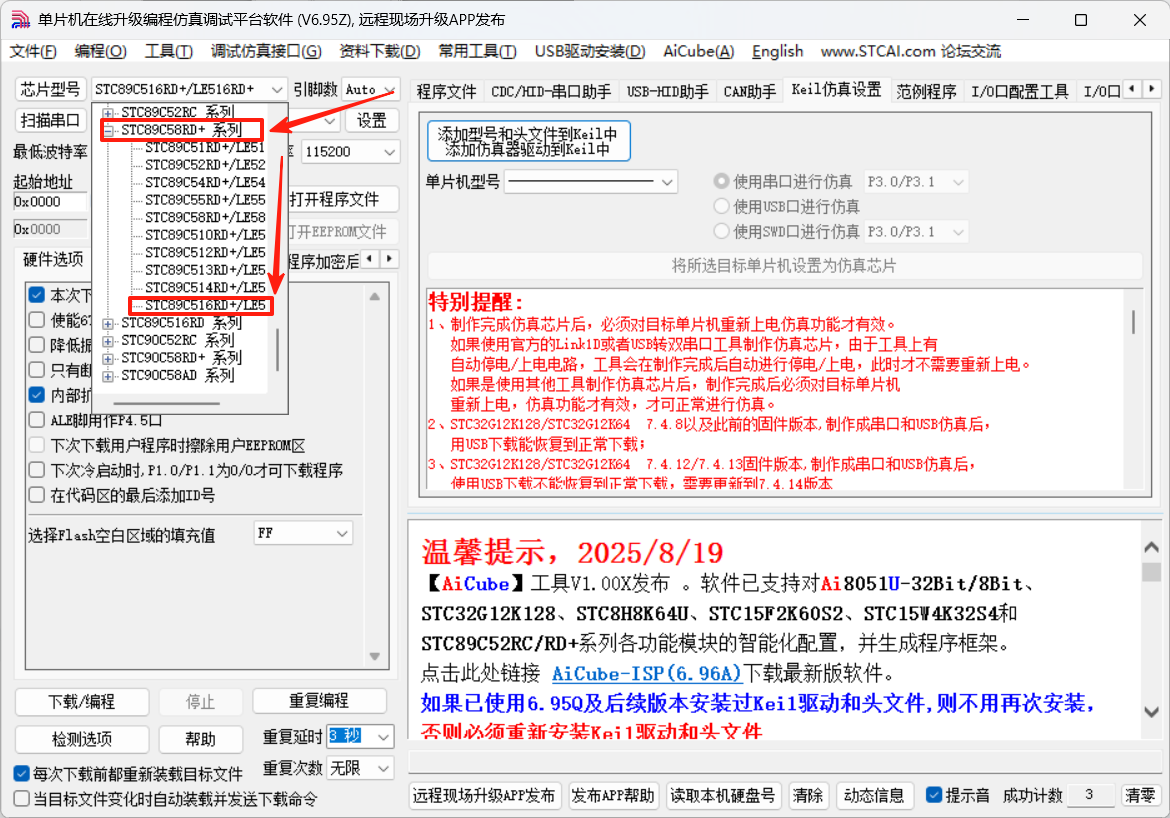This screenshot has width=1170, height=818.
Task: Toggle 下次冷启动时,P1.0/P1.1为0/0才可下载程序 checkbox
Action: [37, 470]
